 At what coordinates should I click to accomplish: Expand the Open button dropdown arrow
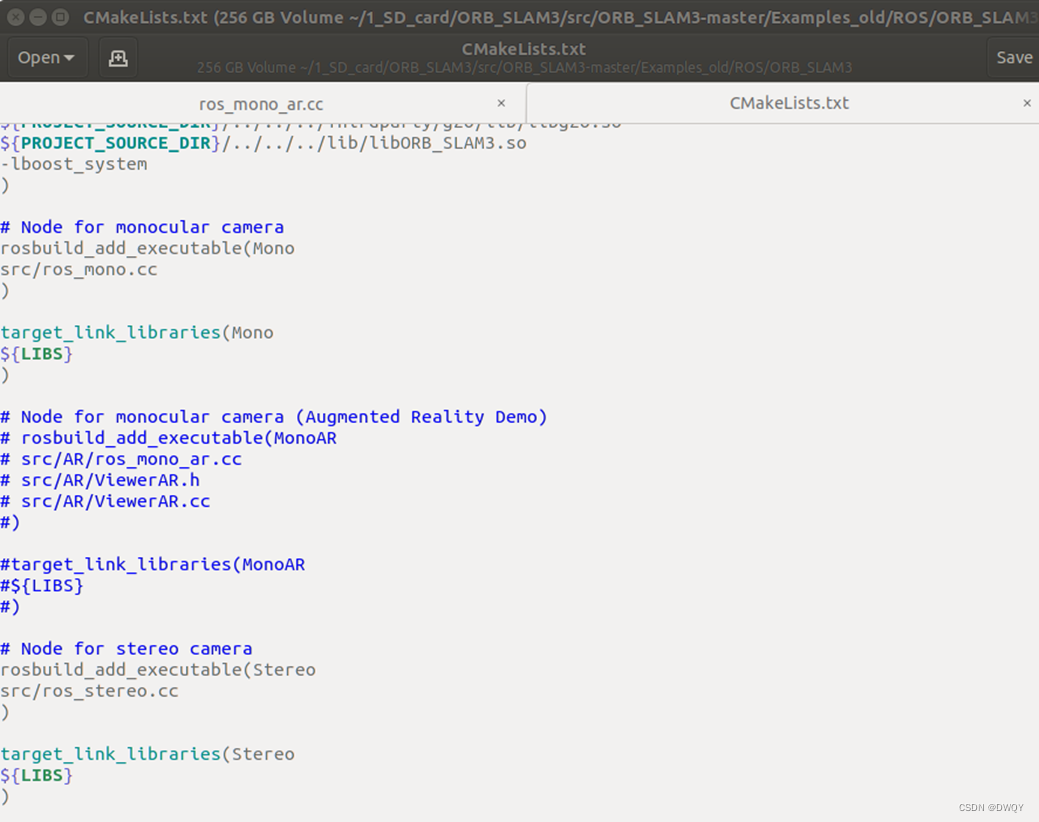[68, 58]
